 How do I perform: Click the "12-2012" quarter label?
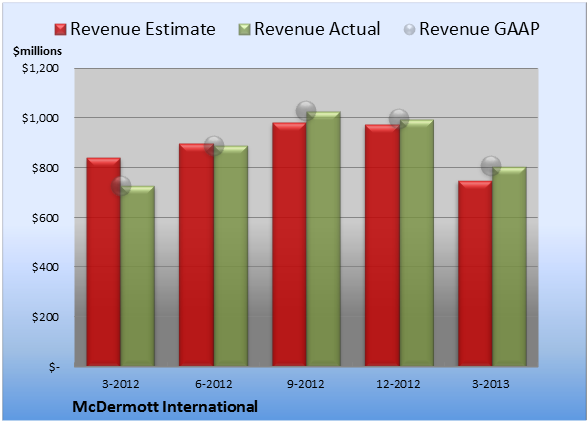coord(398,384)
